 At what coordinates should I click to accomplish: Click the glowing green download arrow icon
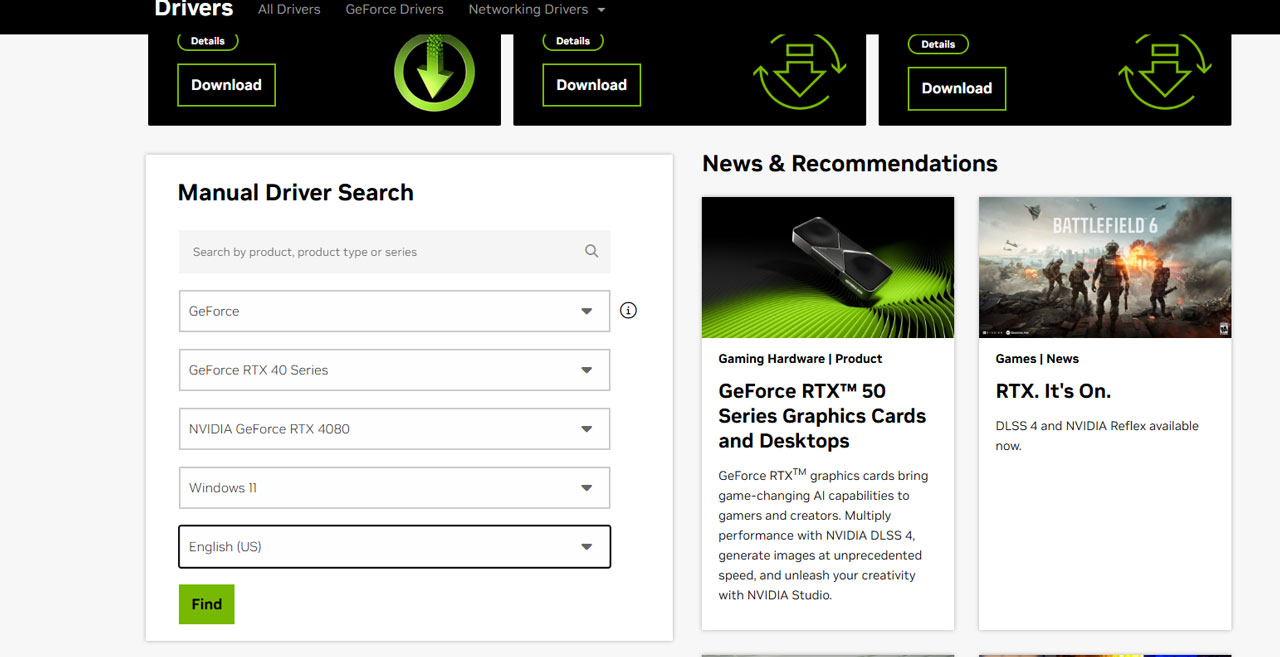[x=434, y=72]
